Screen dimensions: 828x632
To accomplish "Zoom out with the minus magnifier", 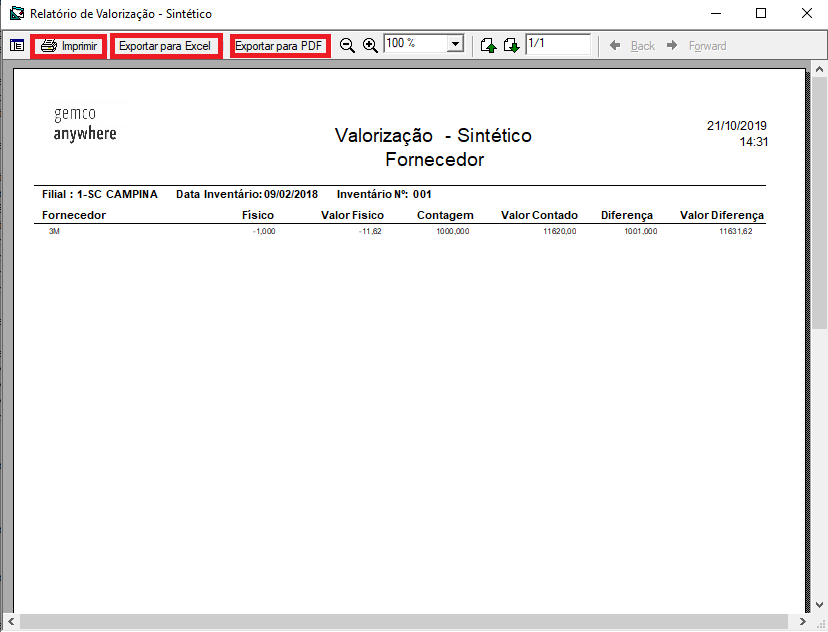I will (347, 45).
